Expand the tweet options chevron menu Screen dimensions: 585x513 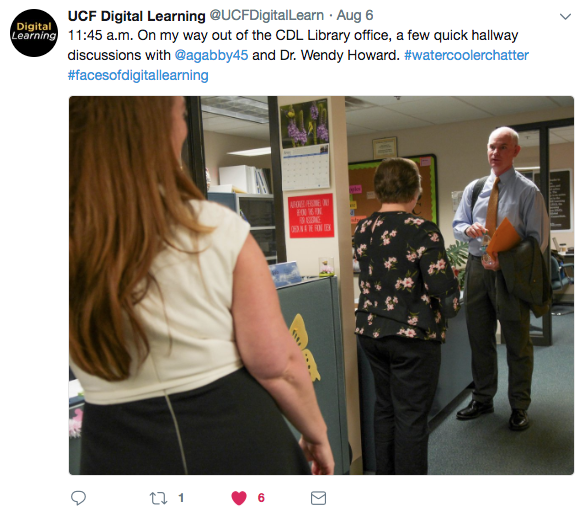565,16
